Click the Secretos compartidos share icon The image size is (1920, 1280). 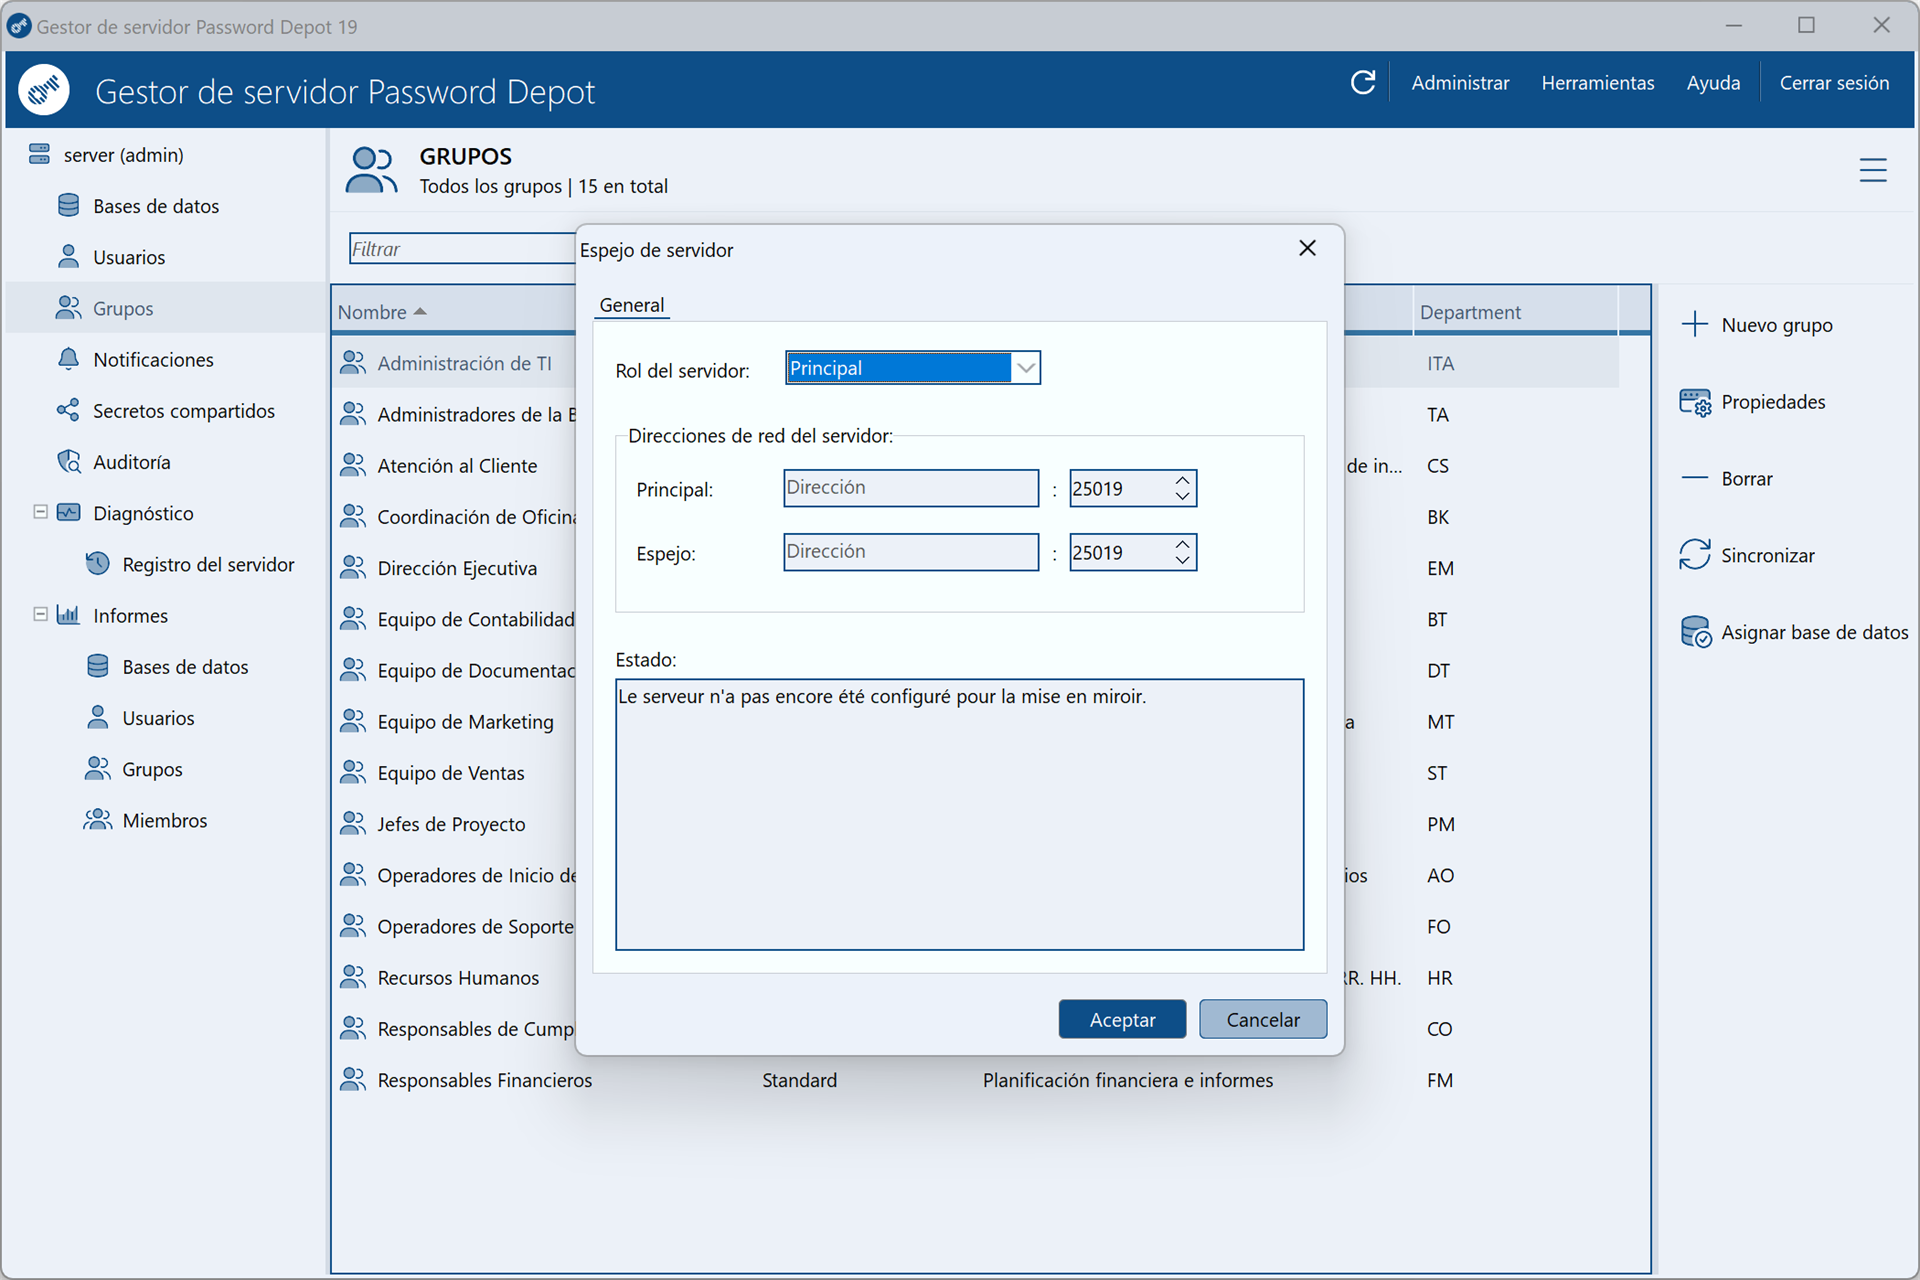69,410
